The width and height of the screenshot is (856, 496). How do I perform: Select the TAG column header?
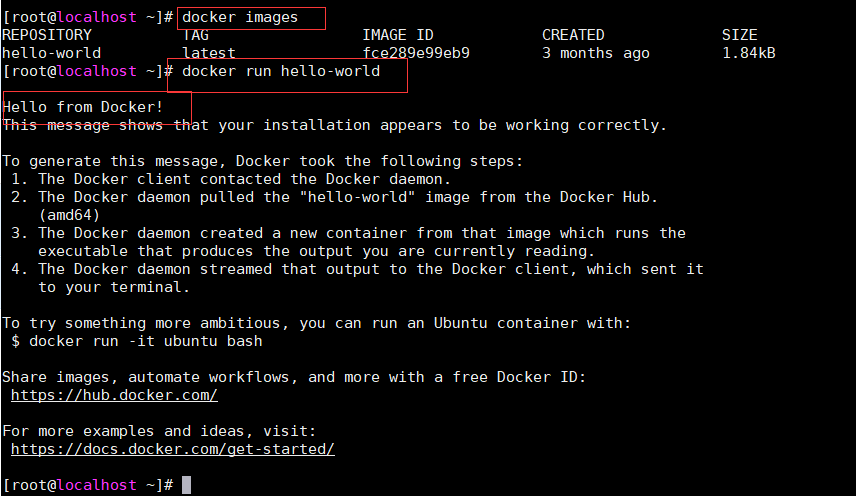(195, 35)
